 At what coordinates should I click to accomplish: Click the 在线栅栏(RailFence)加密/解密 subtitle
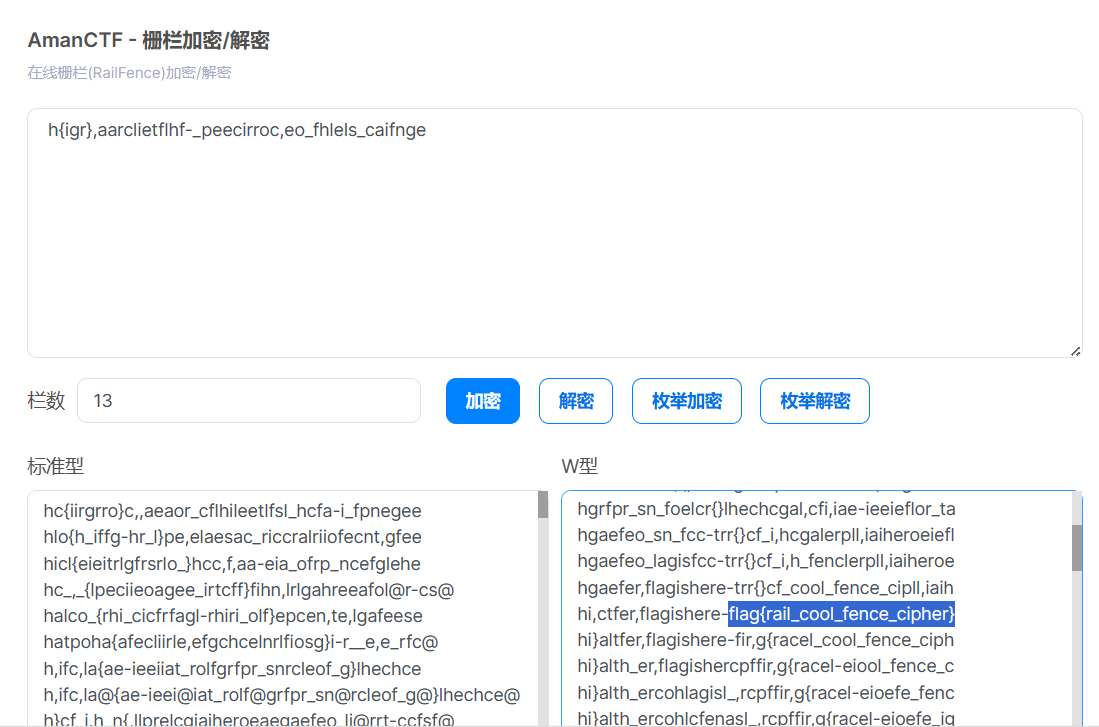(130, 73)
